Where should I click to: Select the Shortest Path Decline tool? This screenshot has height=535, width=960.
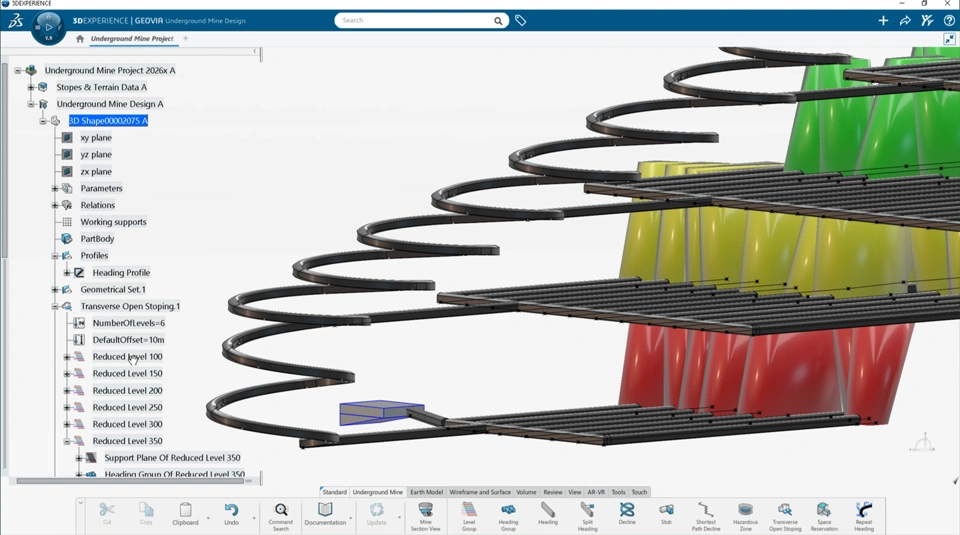tap(706, 516)
